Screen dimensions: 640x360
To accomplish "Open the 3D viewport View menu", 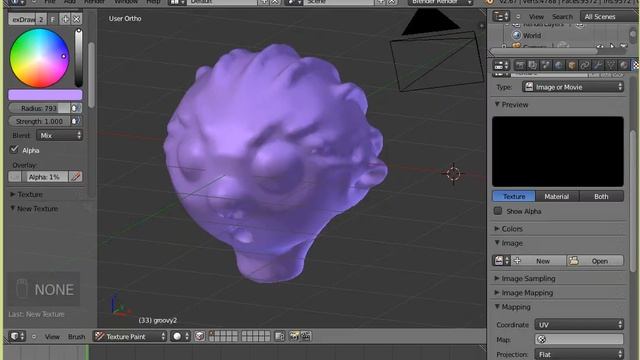I will pos(52,337).
